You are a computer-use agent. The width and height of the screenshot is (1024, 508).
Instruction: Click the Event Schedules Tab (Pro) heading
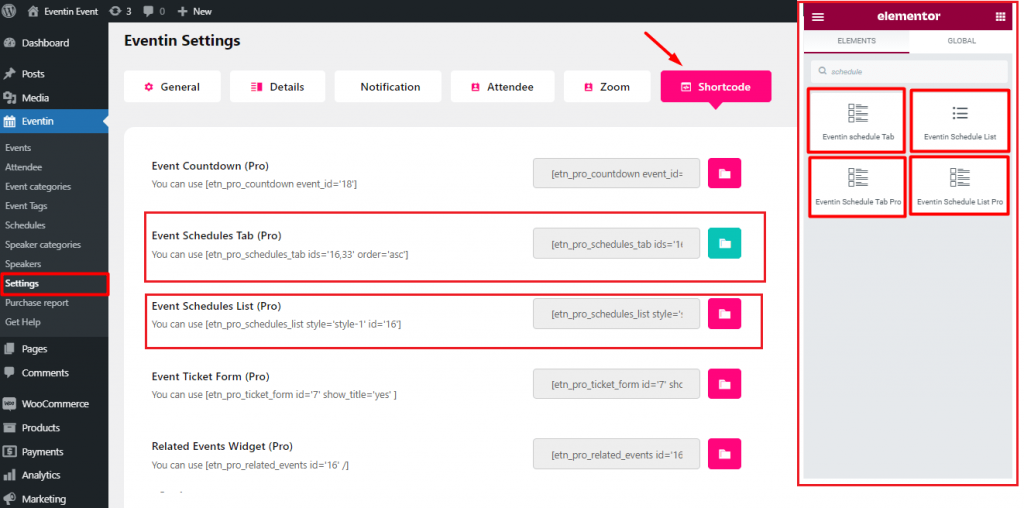(216, 236)
